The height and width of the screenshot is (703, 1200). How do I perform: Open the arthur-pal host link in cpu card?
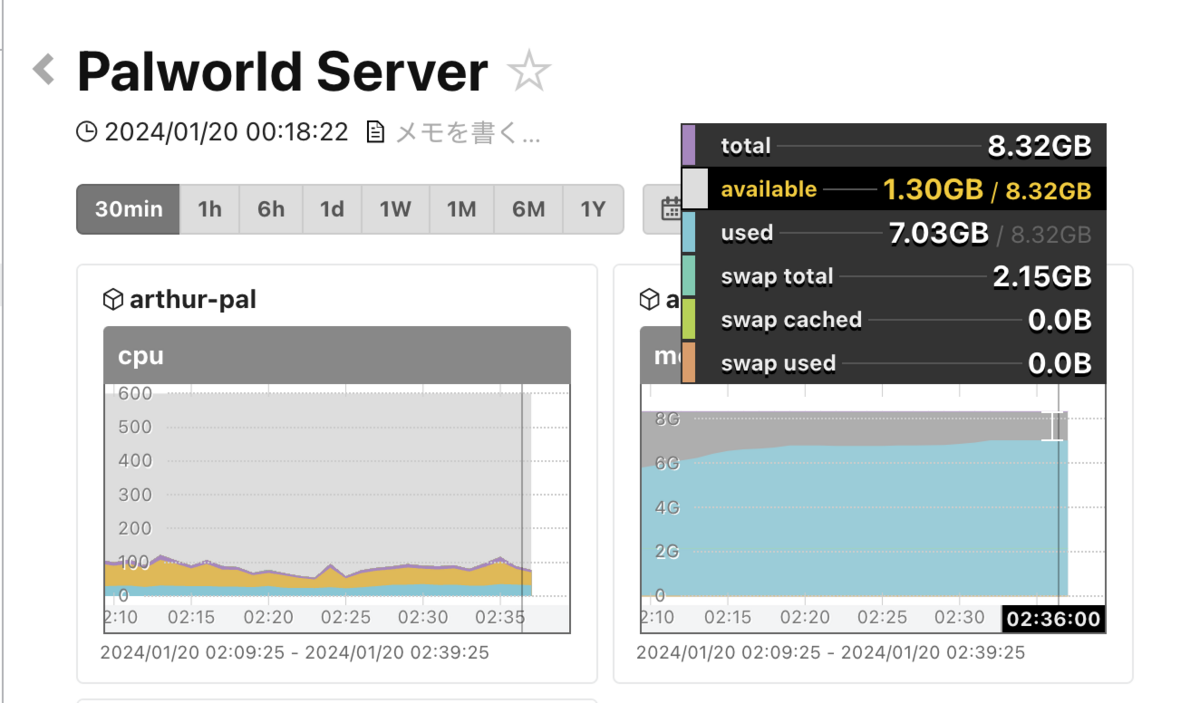pyautogui.click(x=193, y=299)
